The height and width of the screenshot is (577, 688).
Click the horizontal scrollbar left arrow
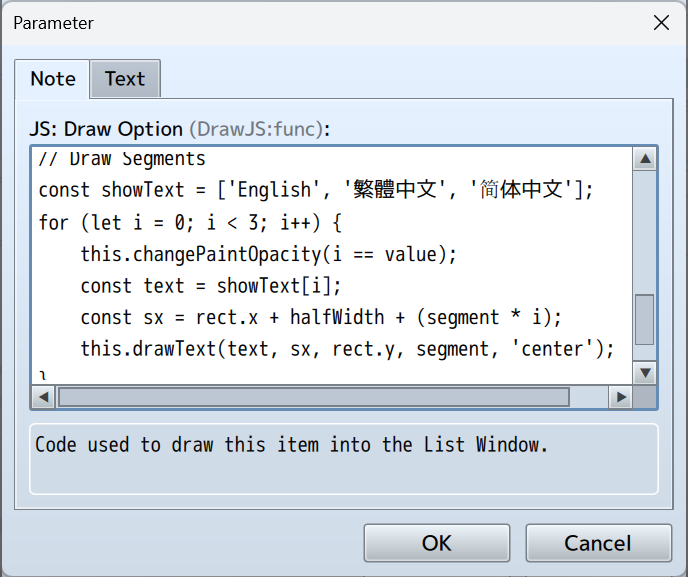pos(44,397)
